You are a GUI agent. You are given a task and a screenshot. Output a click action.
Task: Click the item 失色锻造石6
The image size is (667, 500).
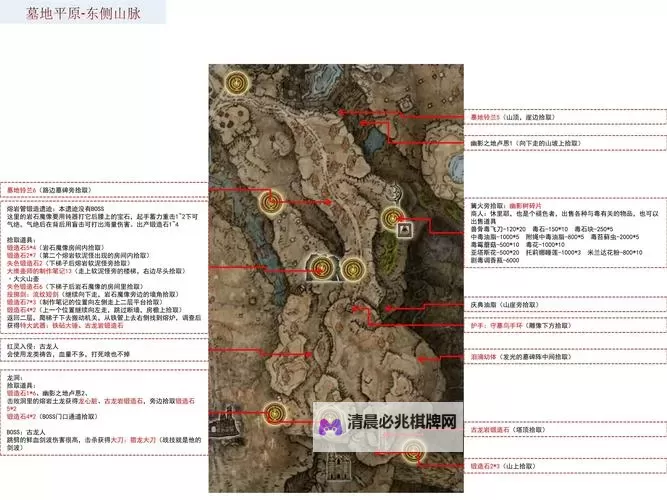click(25, 287)
